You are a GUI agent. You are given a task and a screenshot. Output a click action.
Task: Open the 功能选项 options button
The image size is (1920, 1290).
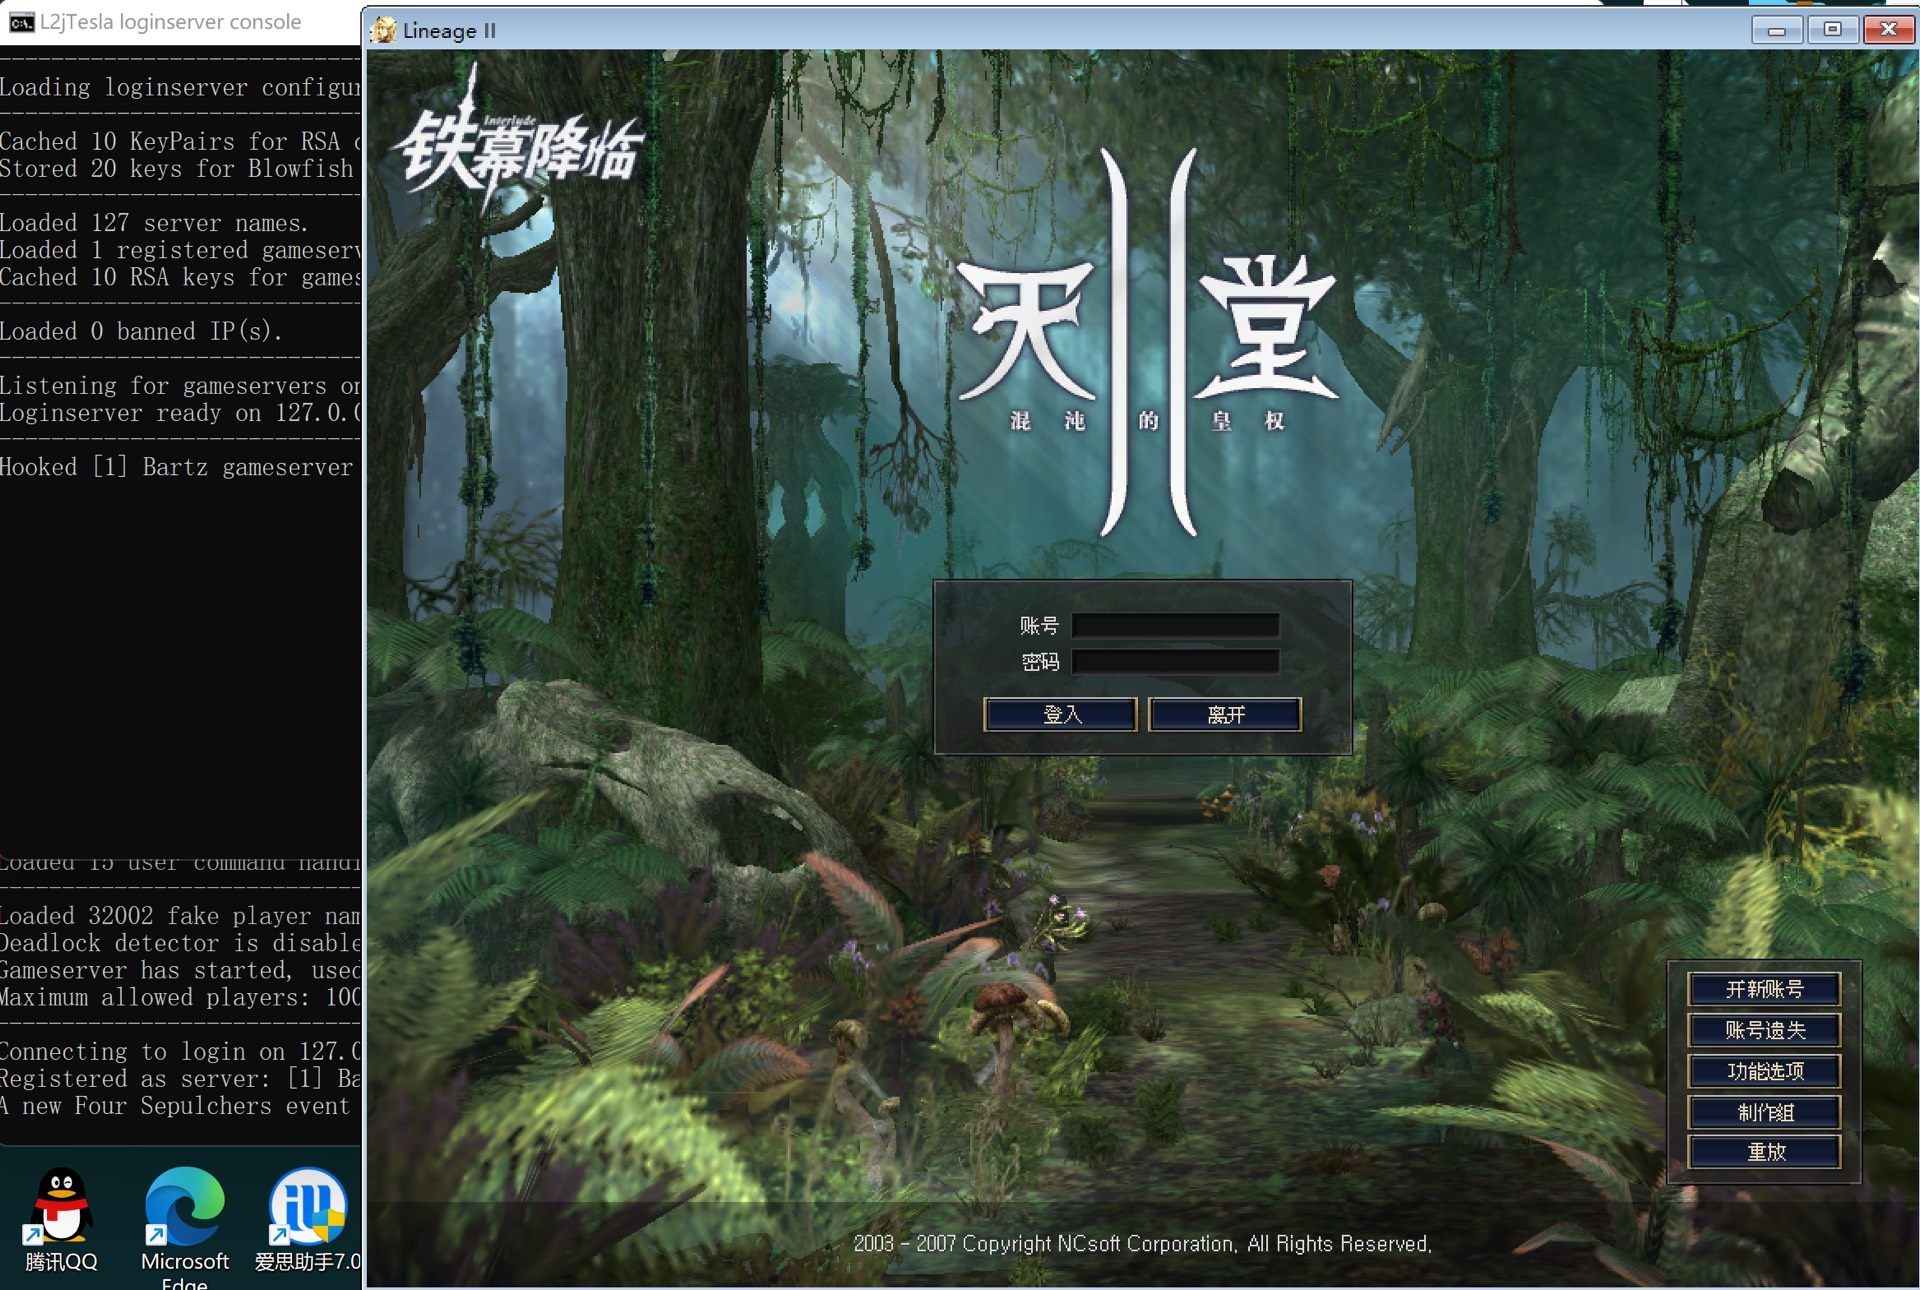coord(1764,1071)
